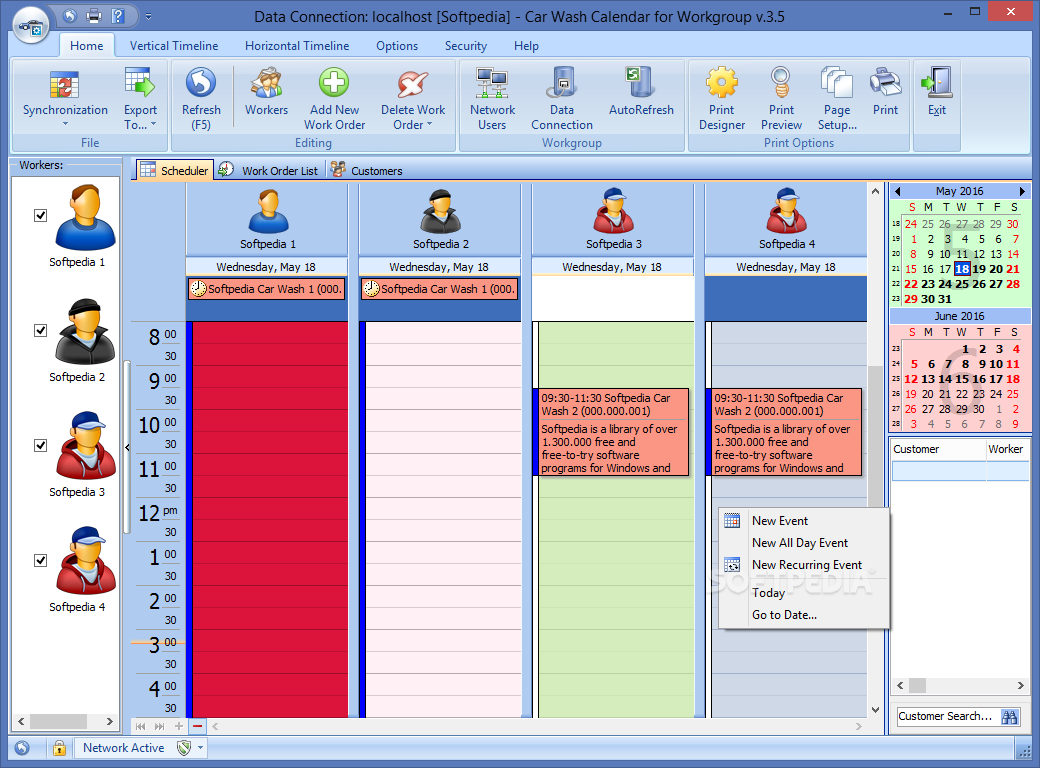The width and height of the screenshot is (1040, 768).
Task: Click quick access refresh icon in title bar
Action: coord(70,15)
